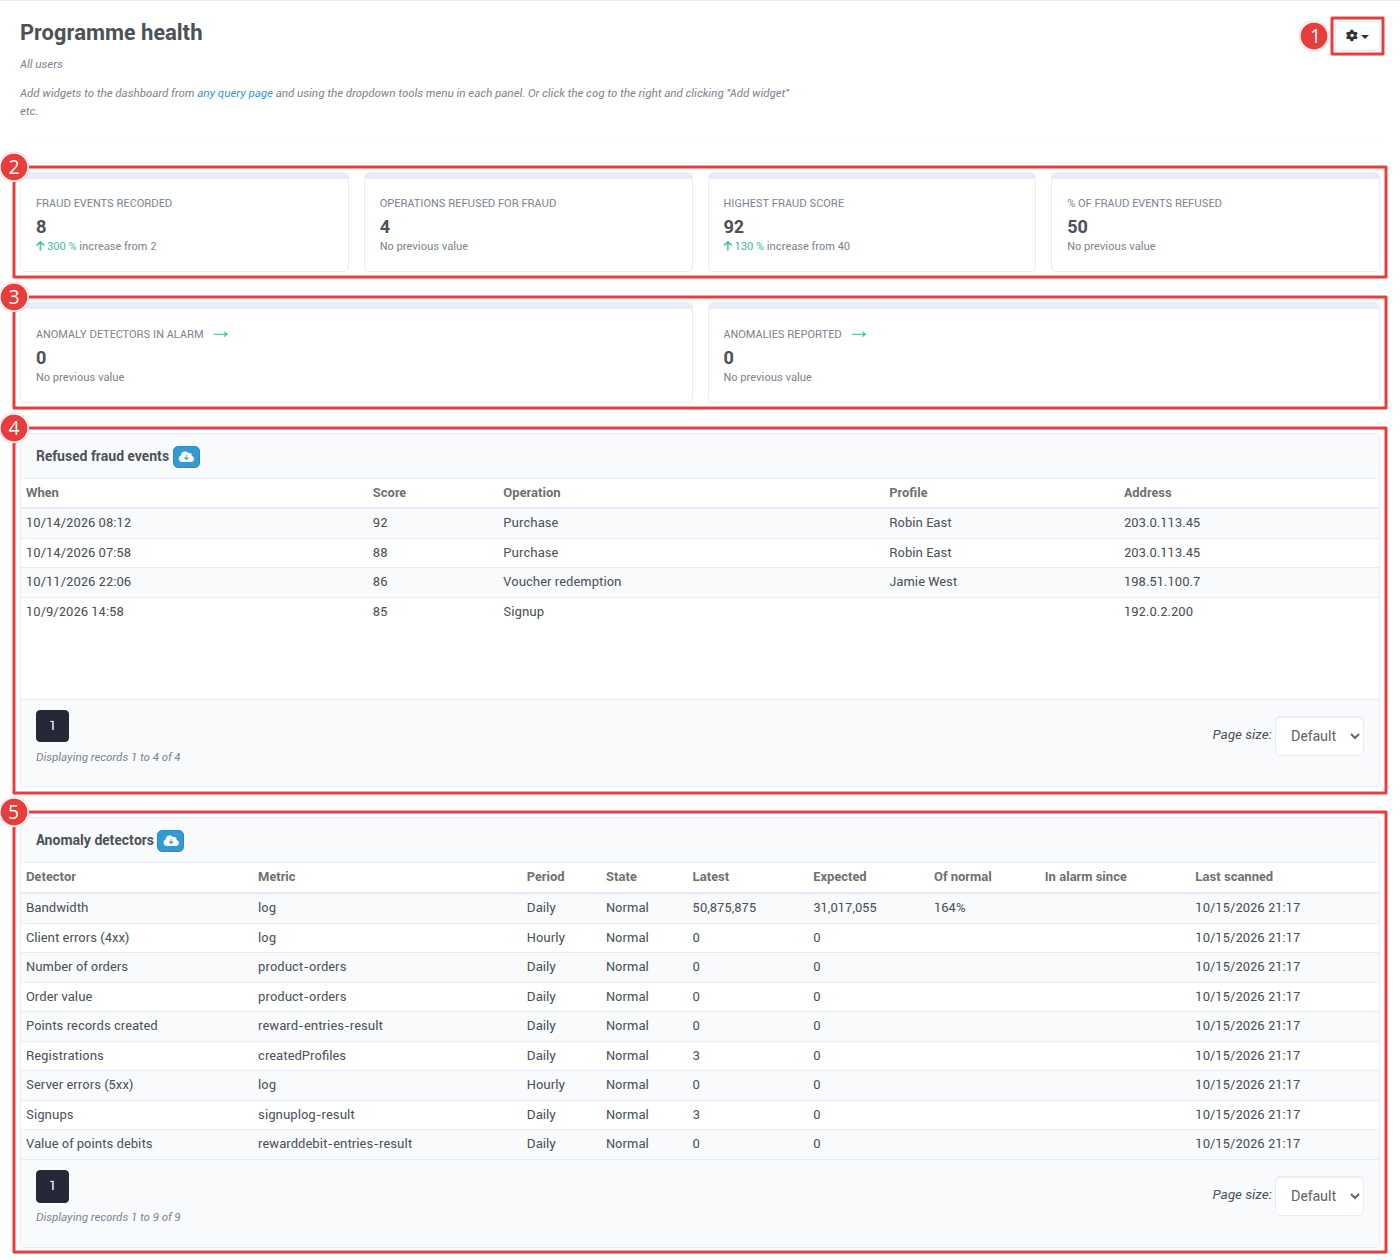Follow the arrow beside Anomalies Reported

pyautogui.click(x=859, y=334)
